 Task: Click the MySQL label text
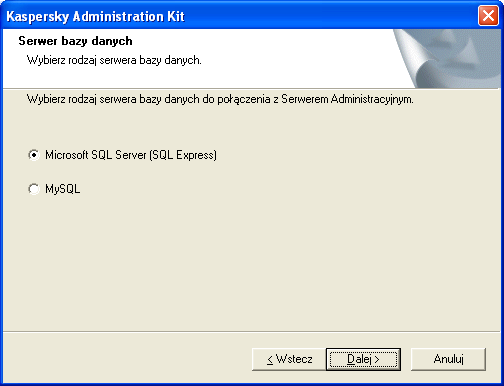click(x=63, y=189)
